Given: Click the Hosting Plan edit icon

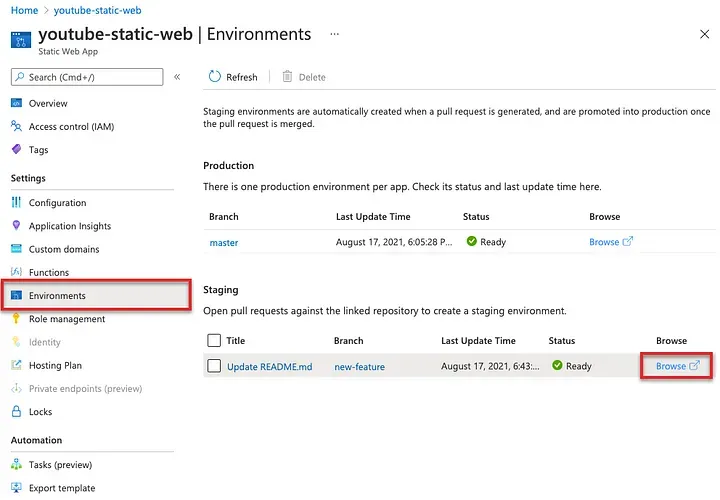Looking at the screenshot, I should click(x=17, y=365).
